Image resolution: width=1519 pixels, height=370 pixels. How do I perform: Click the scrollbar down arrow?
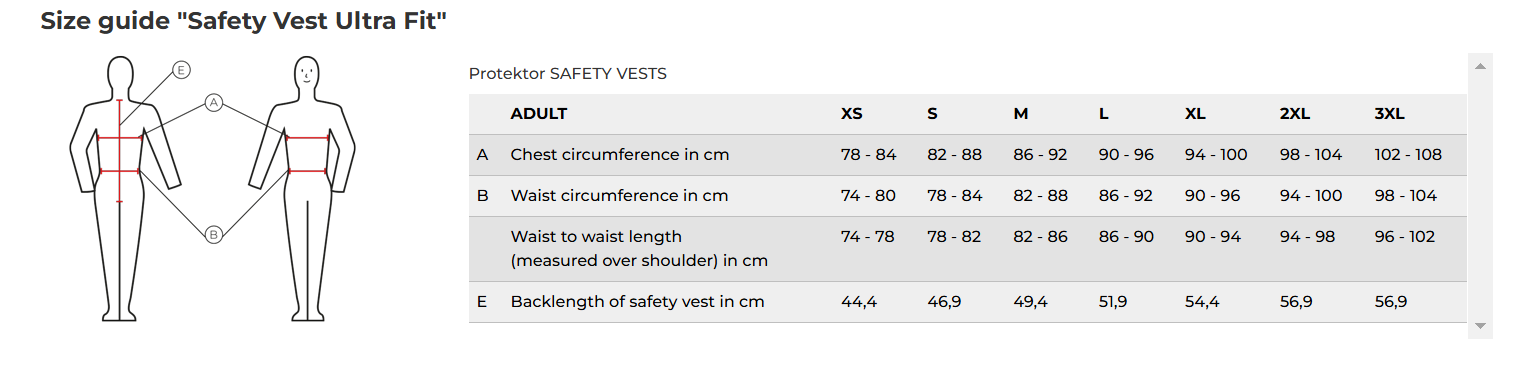pyautogui.click(x=1480, y=326)
